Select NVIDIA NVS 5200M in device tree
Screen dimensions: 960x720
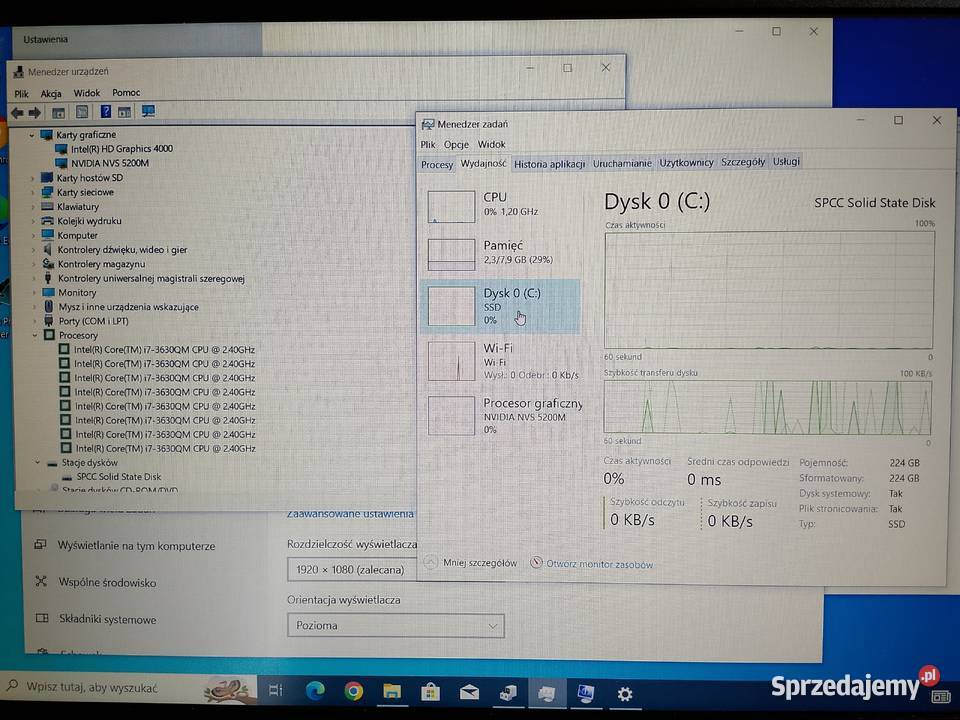(x=110, y=162)
